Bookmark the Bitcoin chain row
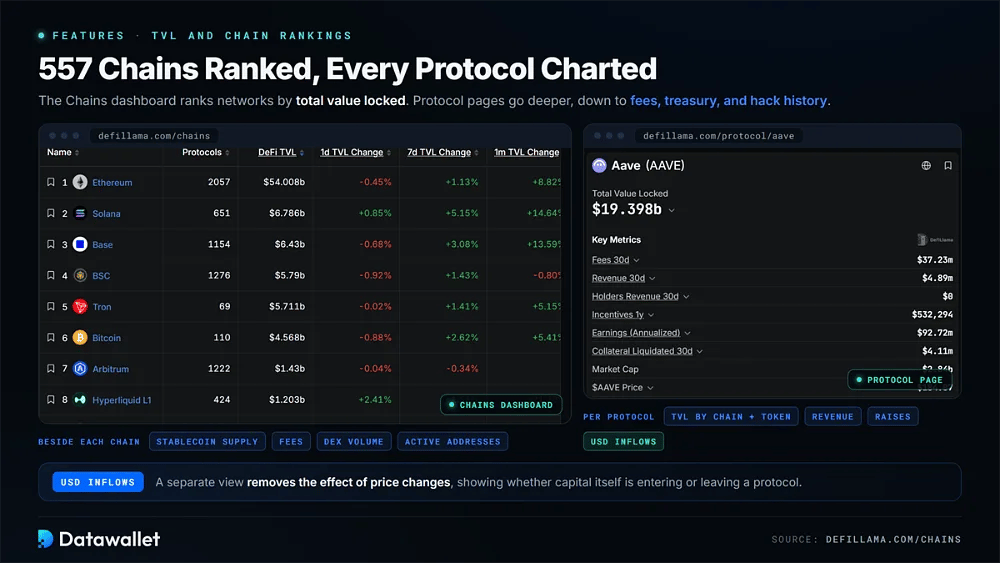The width and height of the screenshot is (1000, 563). pyautogui.click(x=50, y=338)
